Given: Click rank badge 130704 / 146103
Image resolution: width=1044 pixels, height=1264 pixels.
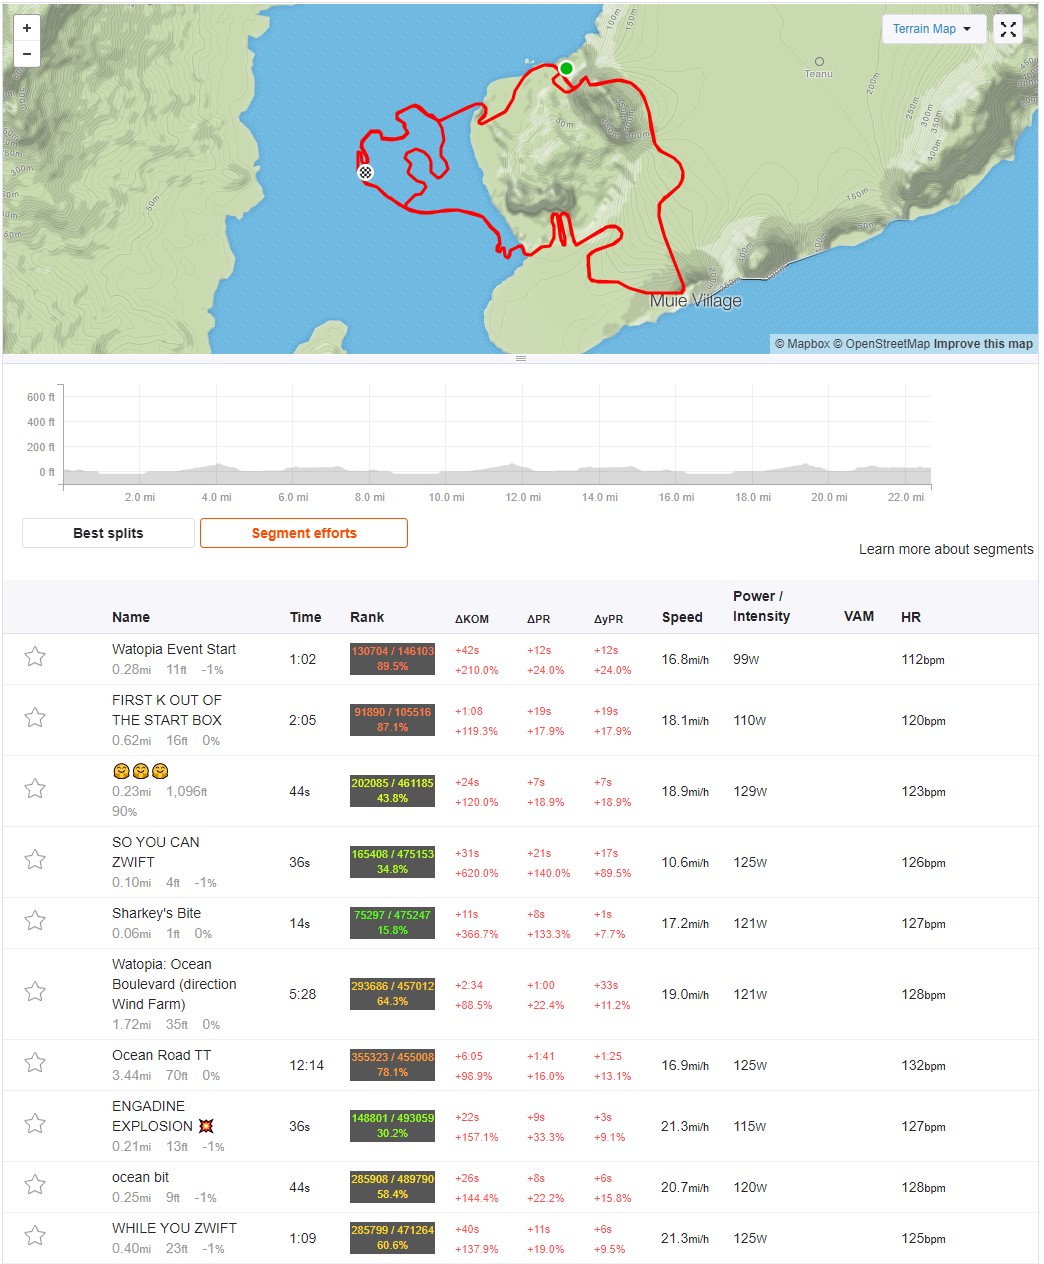Looking at the screenshot, I should (x=392, y=658).
